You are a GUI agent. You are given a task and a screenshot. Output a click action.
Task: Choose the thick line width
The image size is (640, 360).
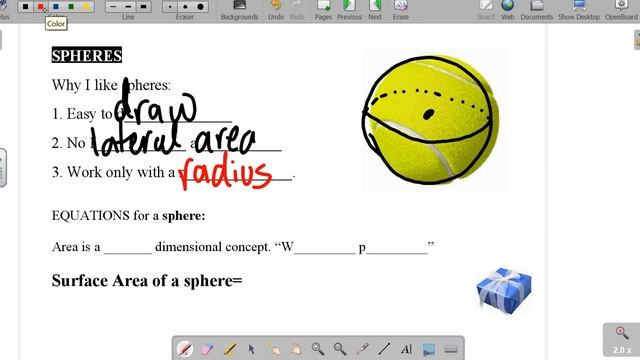point(143,7)
